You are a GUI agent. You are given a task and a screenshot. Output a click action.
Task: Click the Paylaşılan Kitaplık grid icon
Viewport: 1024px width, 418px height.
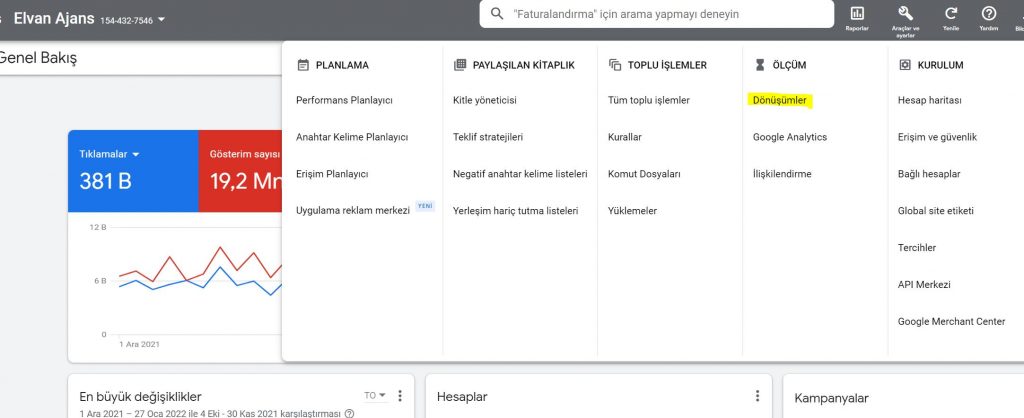(x=460, y=65)
